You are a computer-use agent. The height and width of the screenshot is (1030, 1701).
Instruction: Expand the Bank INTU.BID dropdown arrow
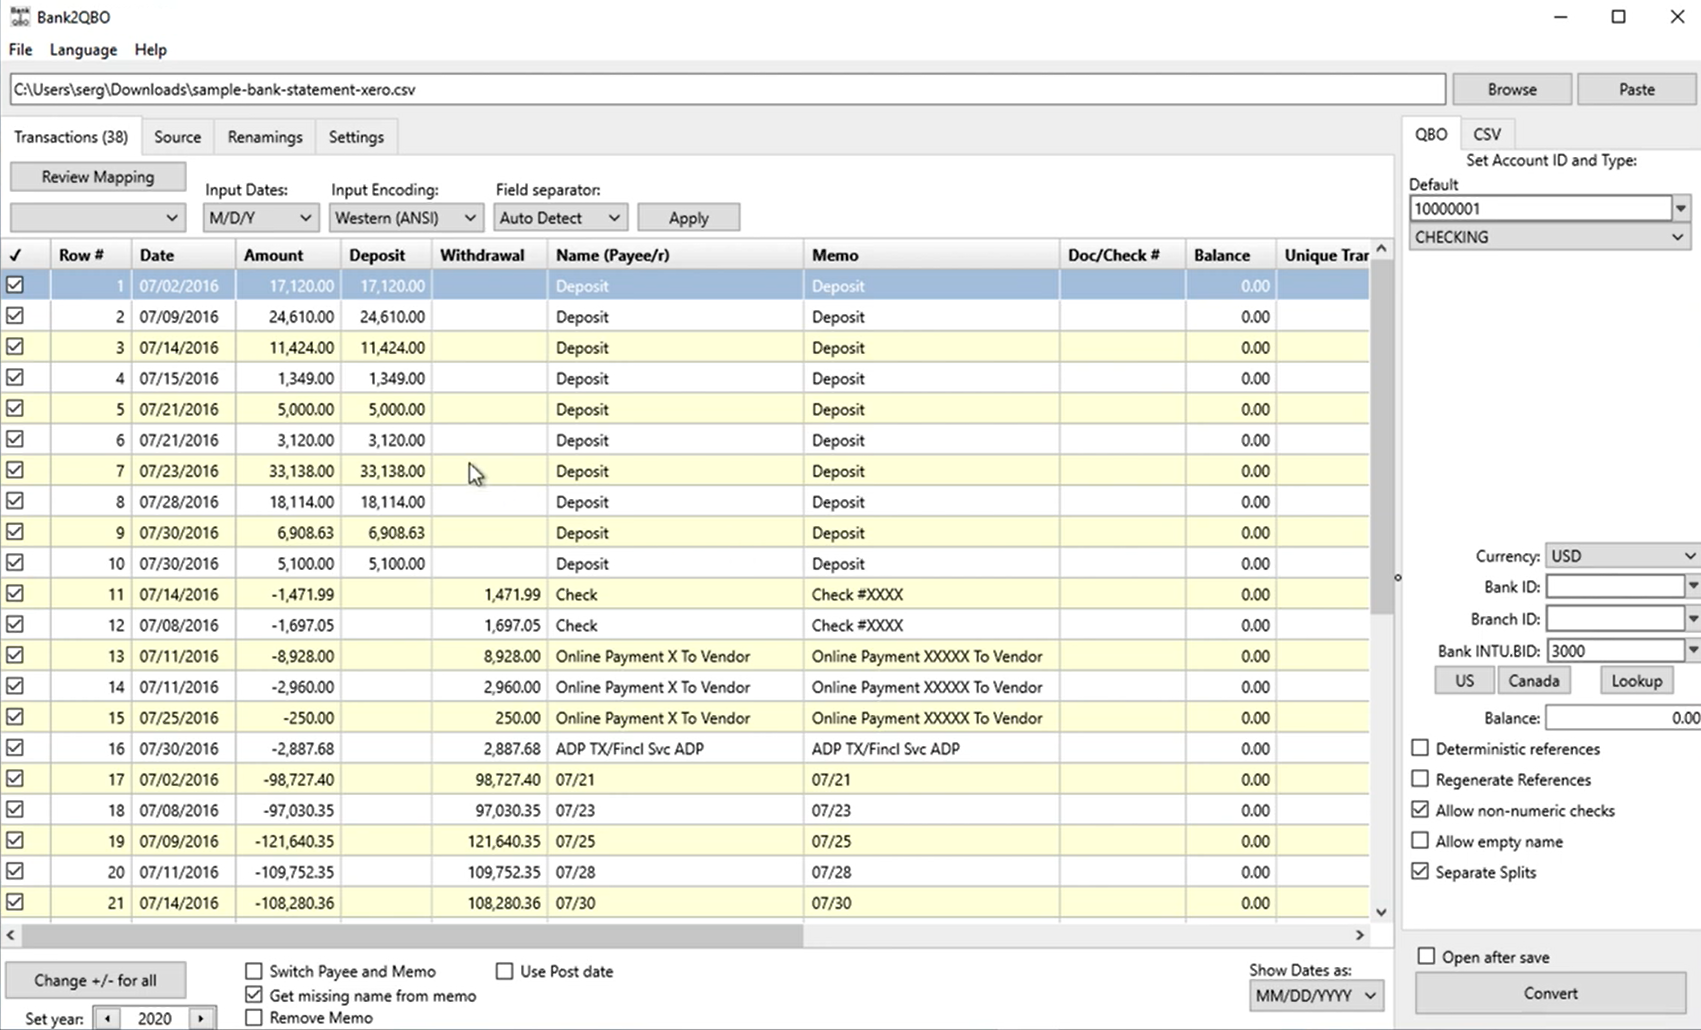1692,650
